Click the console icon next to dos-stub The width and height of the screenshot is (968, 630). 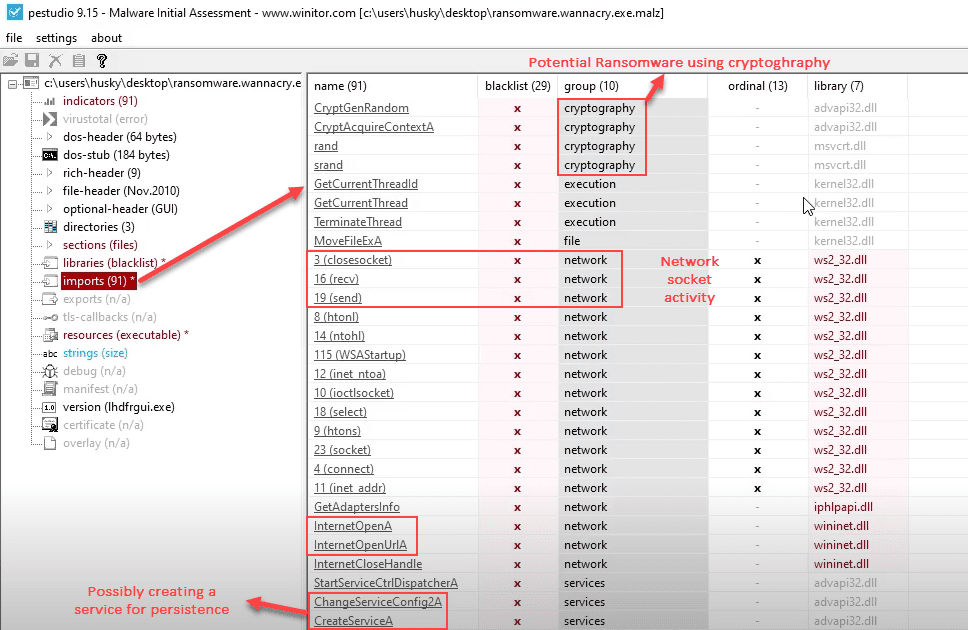49,155
